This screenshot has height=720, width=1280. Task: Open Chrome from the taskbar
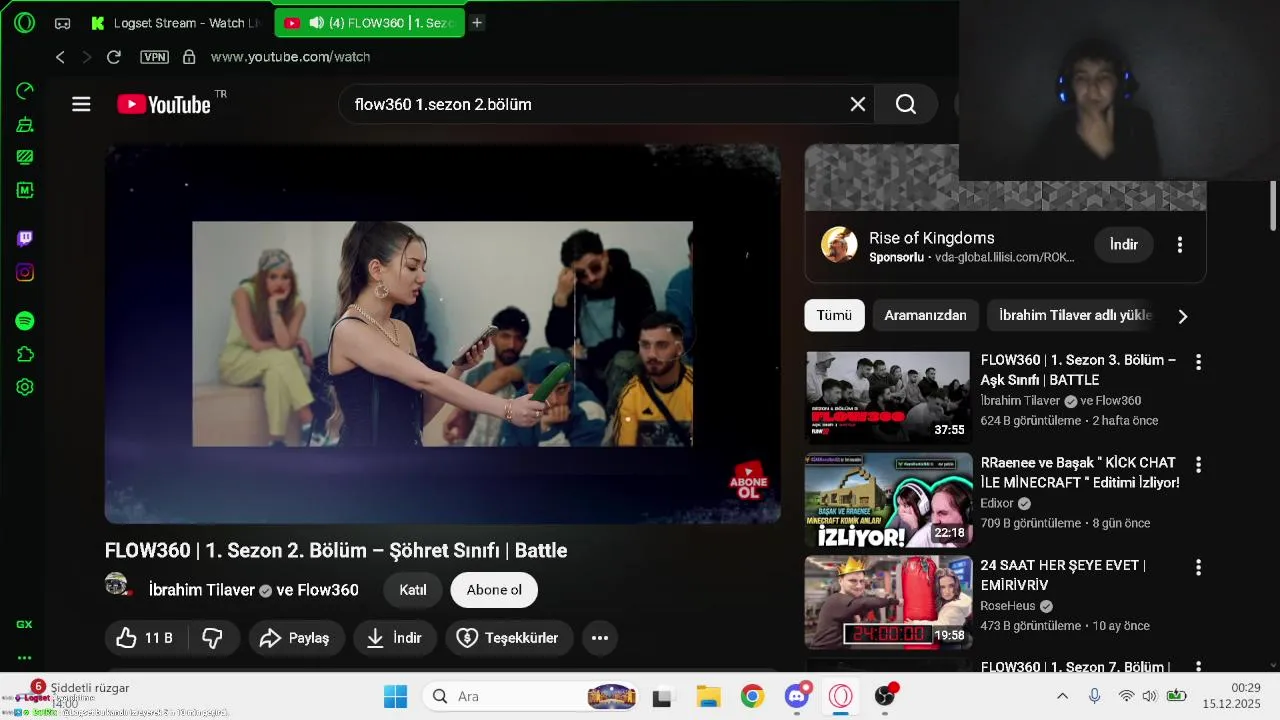click(x=752, y=696)
